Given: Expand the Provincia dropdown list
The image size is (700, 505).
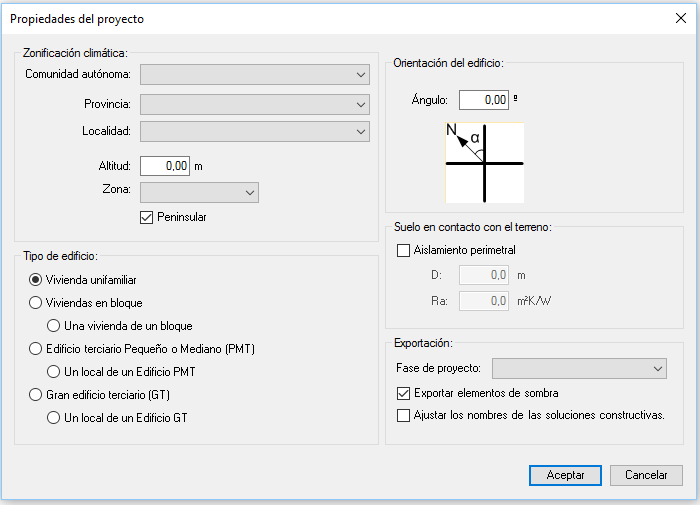Looking at the screenshot, I should point(255,104).
